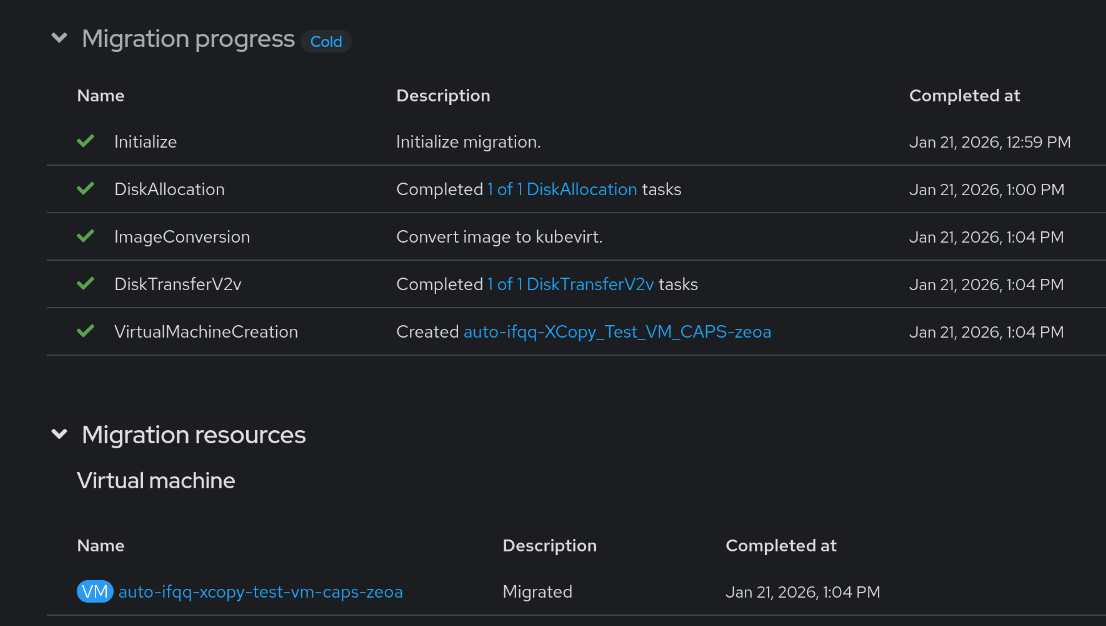Open the auto-ifqq-xcopy-test-vm-caps-zeoa virtual machine link
Image resolution: width=1106 pixels, height=626 pixels.
[260, 592]
